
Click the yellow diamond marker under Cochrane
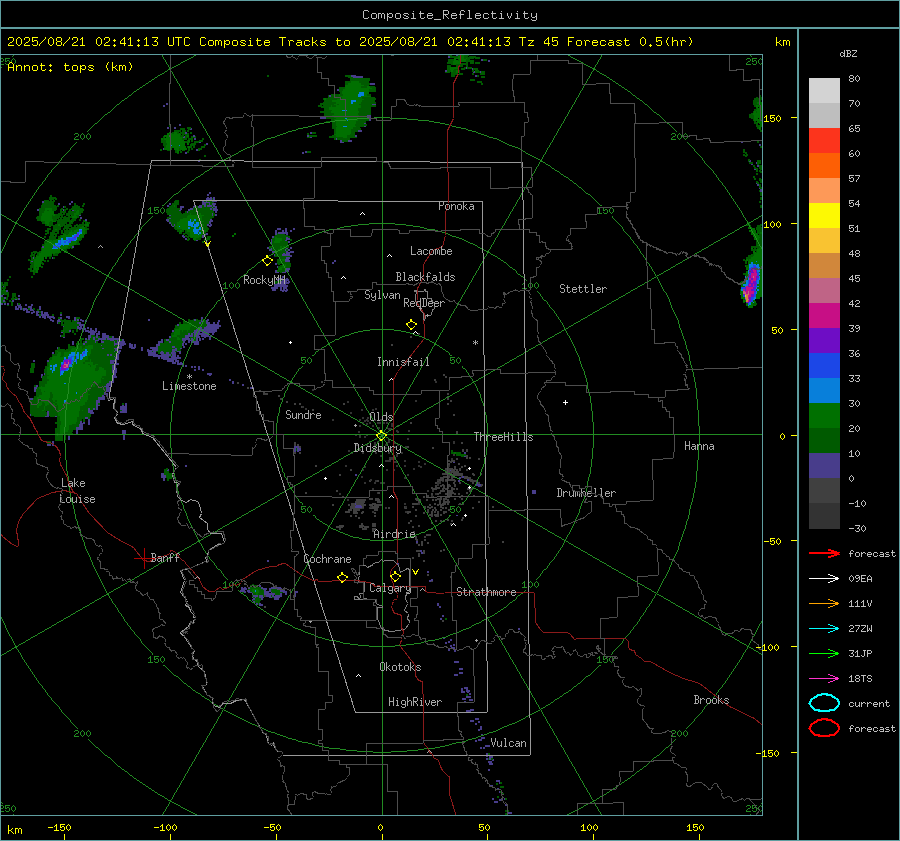[x=342, y=577]
